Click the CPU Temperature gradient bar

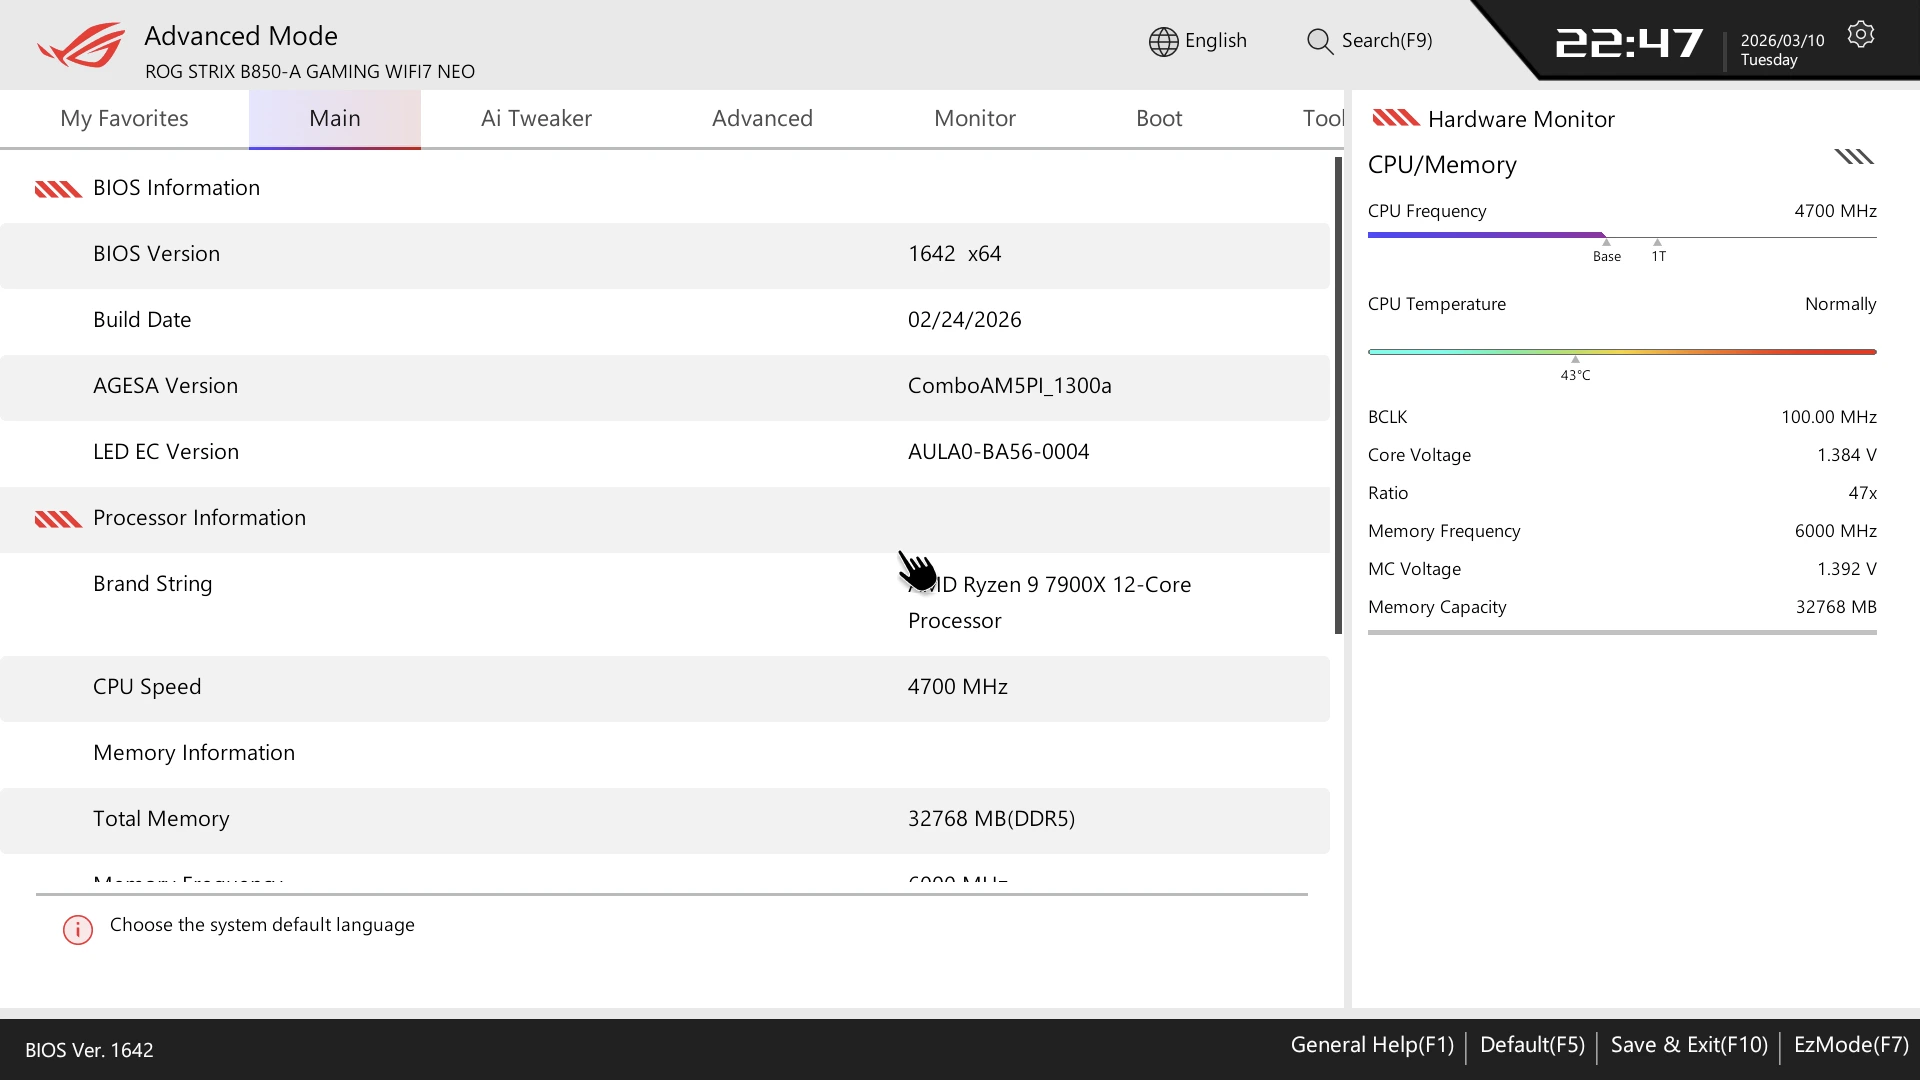tap(1621, 352)
